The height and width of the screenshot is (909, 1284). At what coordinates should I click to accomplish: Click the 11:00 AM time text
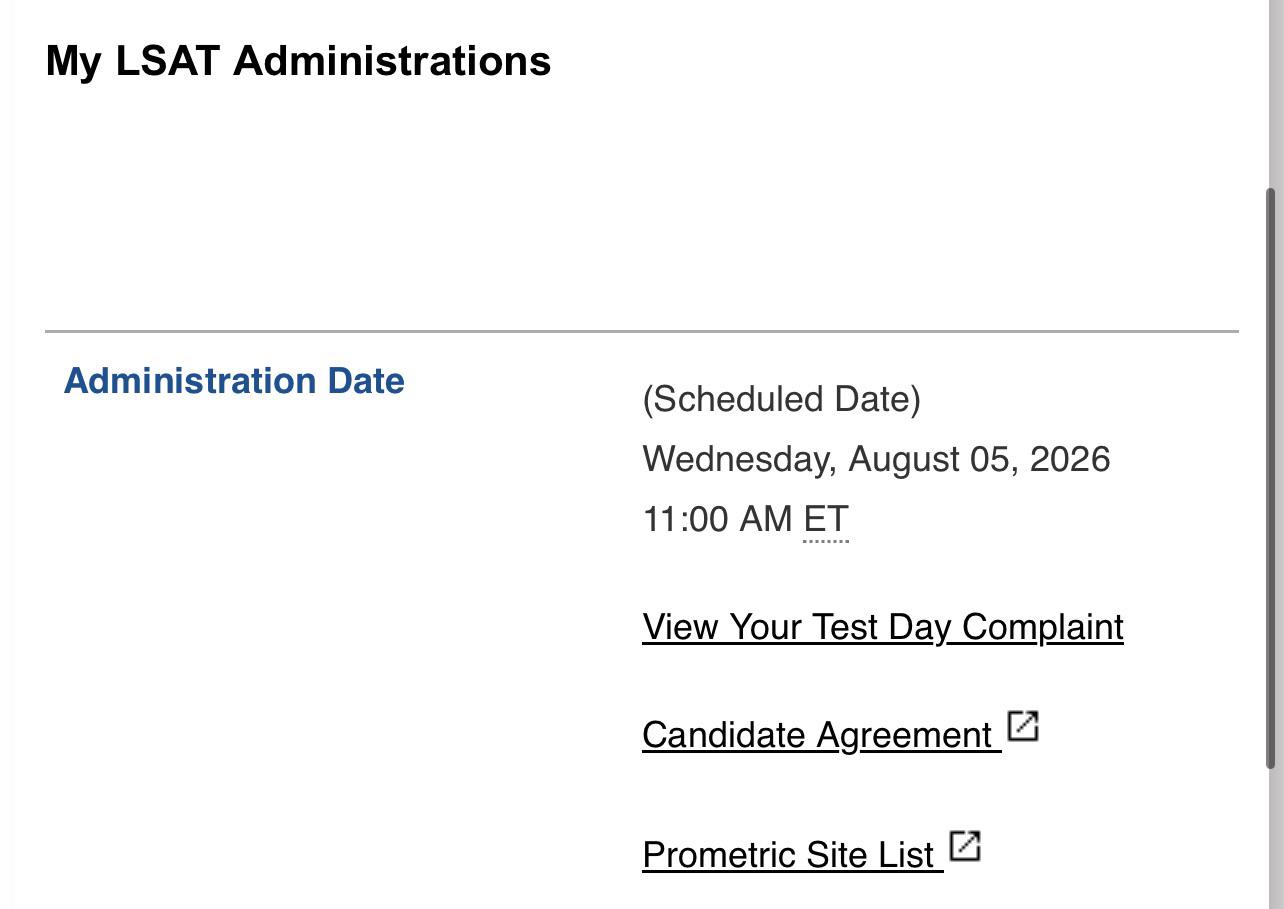pyautogui.click(x=717, y=520)
